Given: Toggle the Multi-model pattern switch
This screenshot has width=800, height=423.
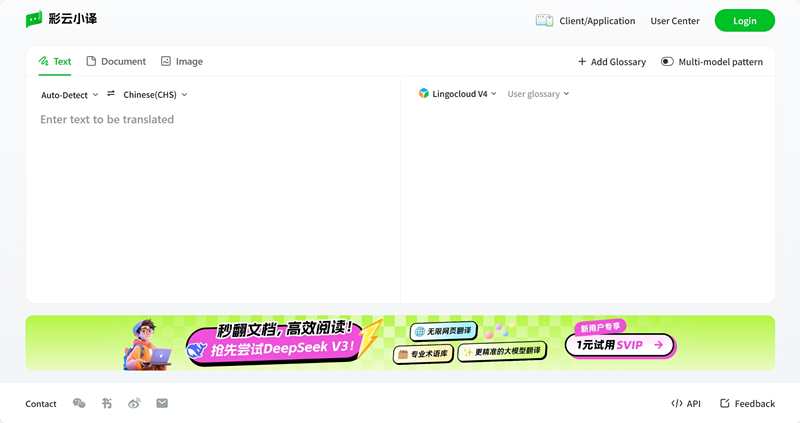Looking at the screenshot, I should pyautogui.click(x=667, y=61).
